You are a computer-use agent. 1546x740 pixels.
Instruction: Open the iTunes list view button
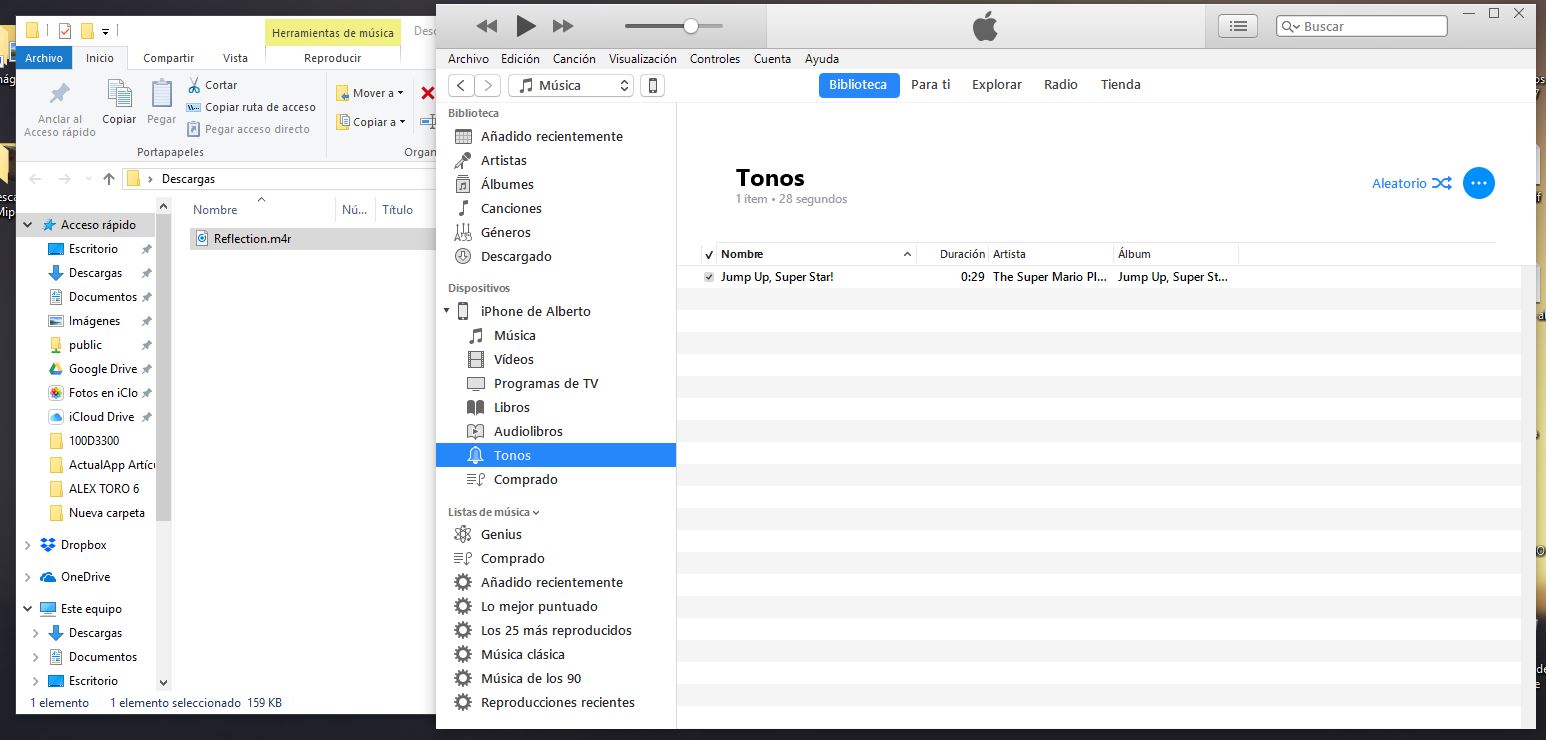coord(1238,27)
